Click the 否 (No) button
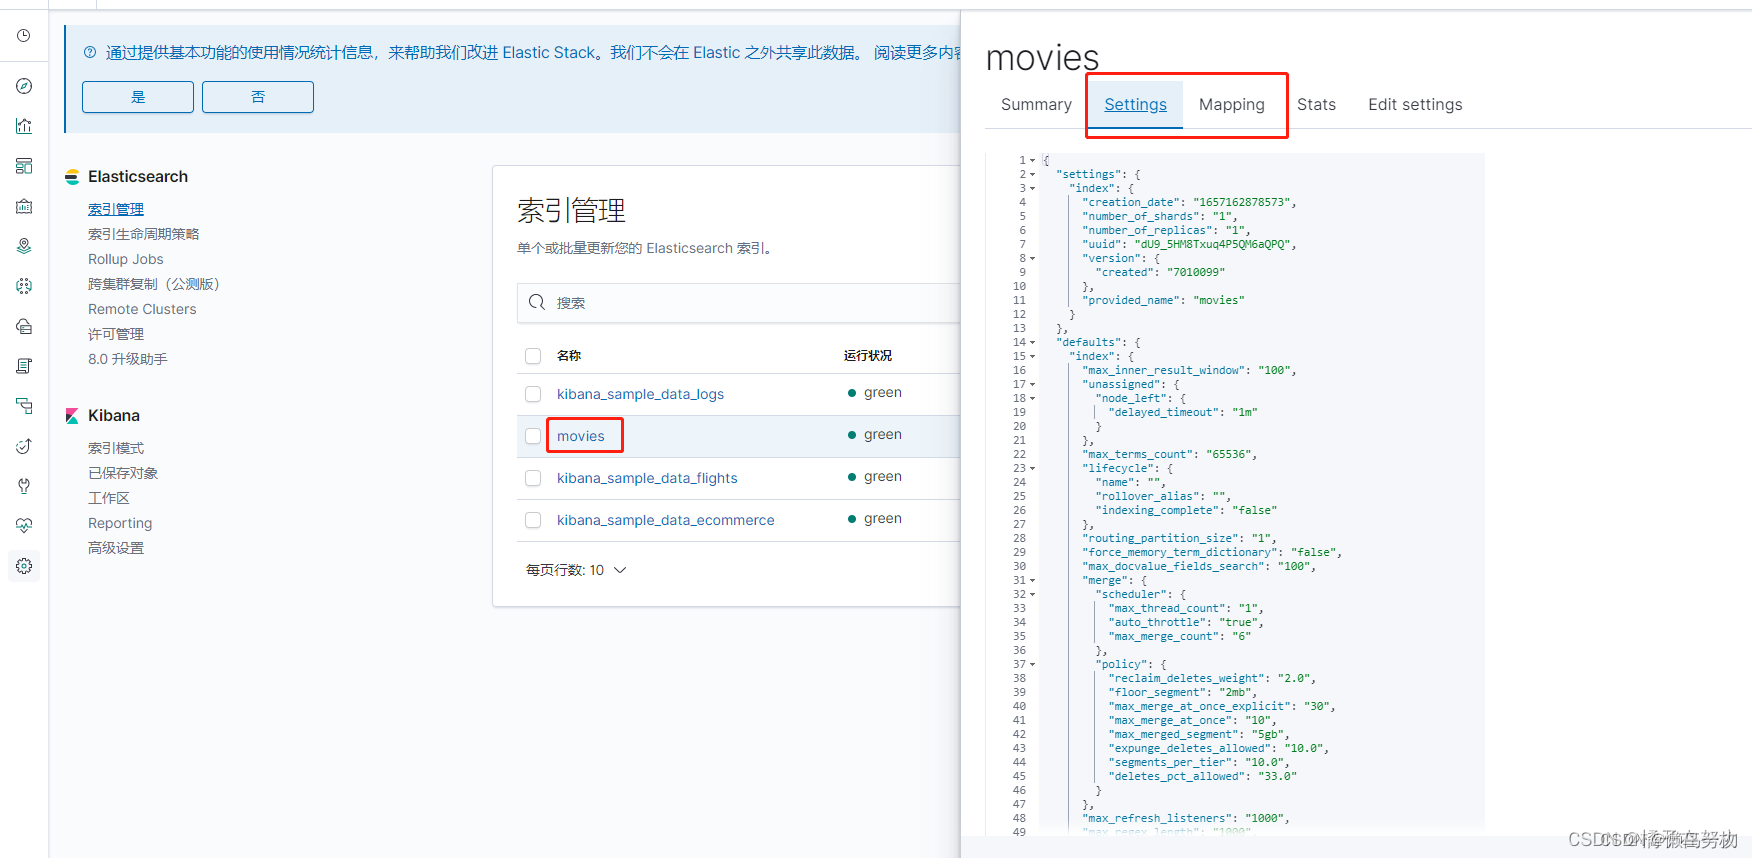This screenshot has width=1752, height=858. [x=258, y=97]
